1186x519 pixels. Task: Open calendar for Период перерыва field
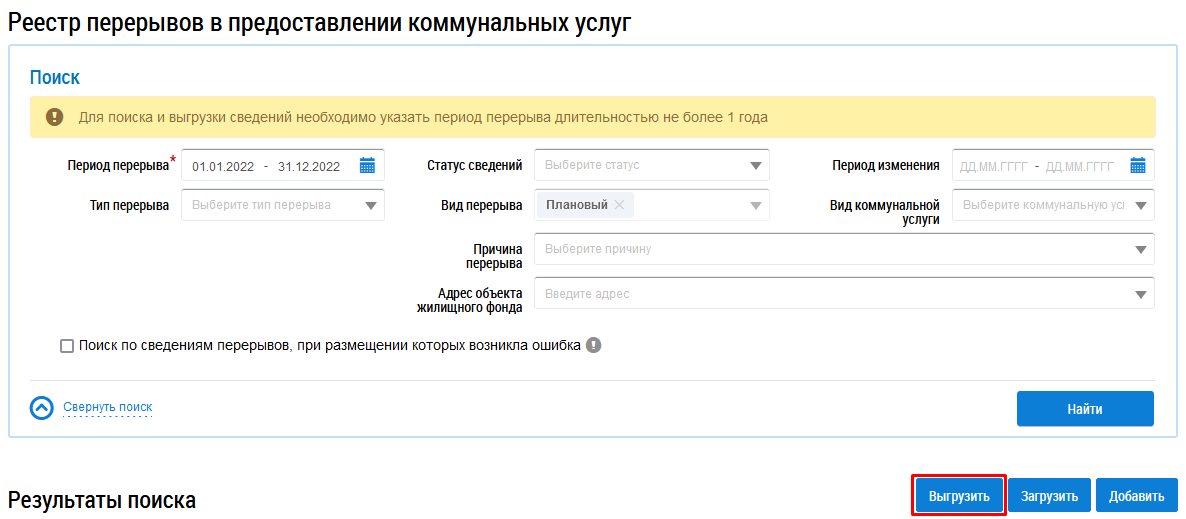(367, 166)
